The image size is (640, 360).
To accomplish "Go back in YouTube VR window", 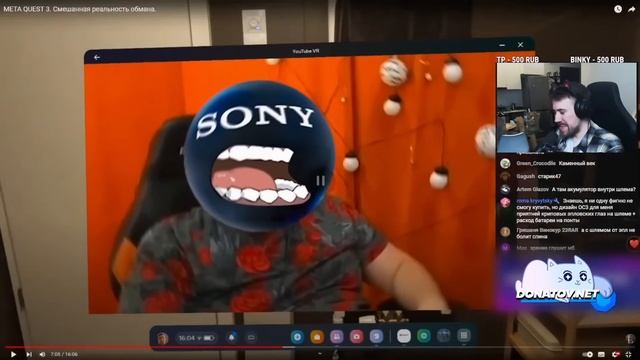I will tap(97, 58).
